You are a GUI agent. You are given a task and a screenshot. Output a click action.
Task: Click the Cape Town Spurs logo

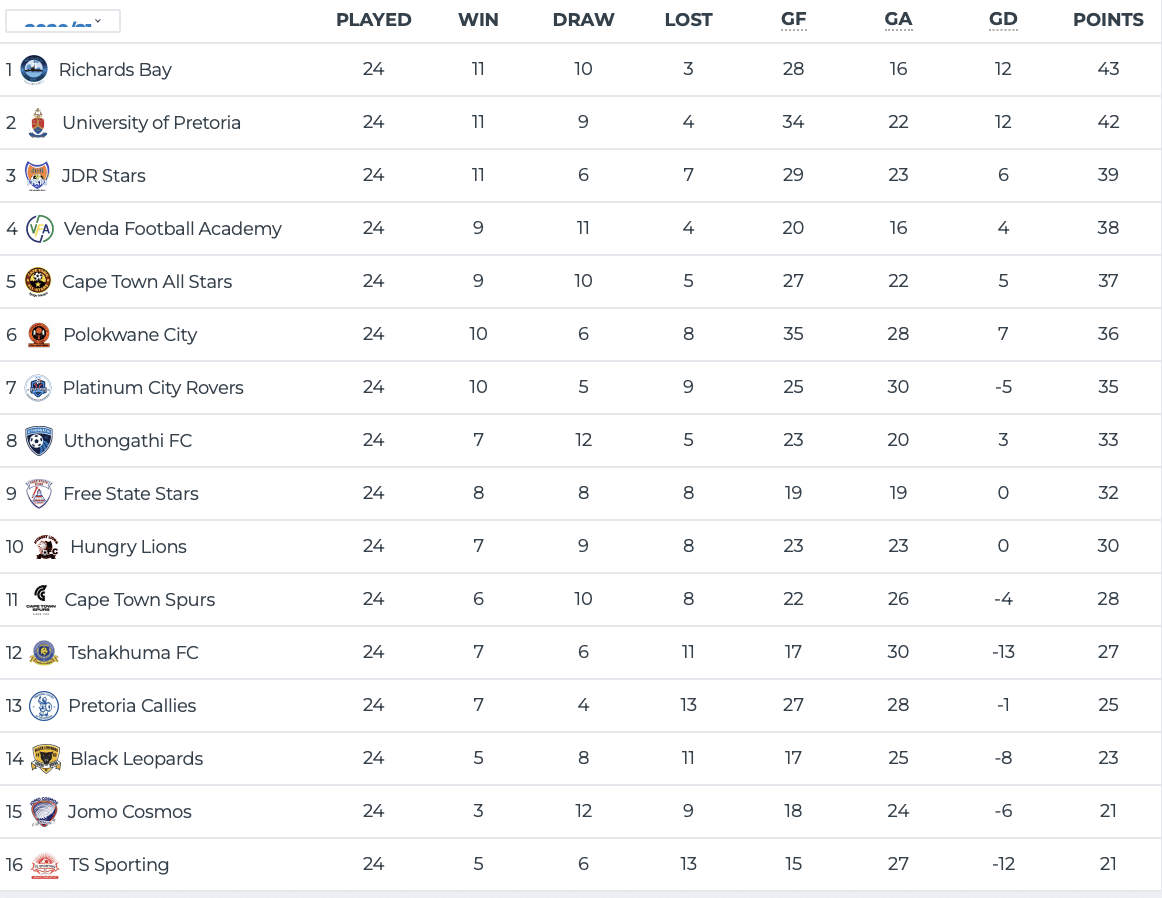coord(41,600)
